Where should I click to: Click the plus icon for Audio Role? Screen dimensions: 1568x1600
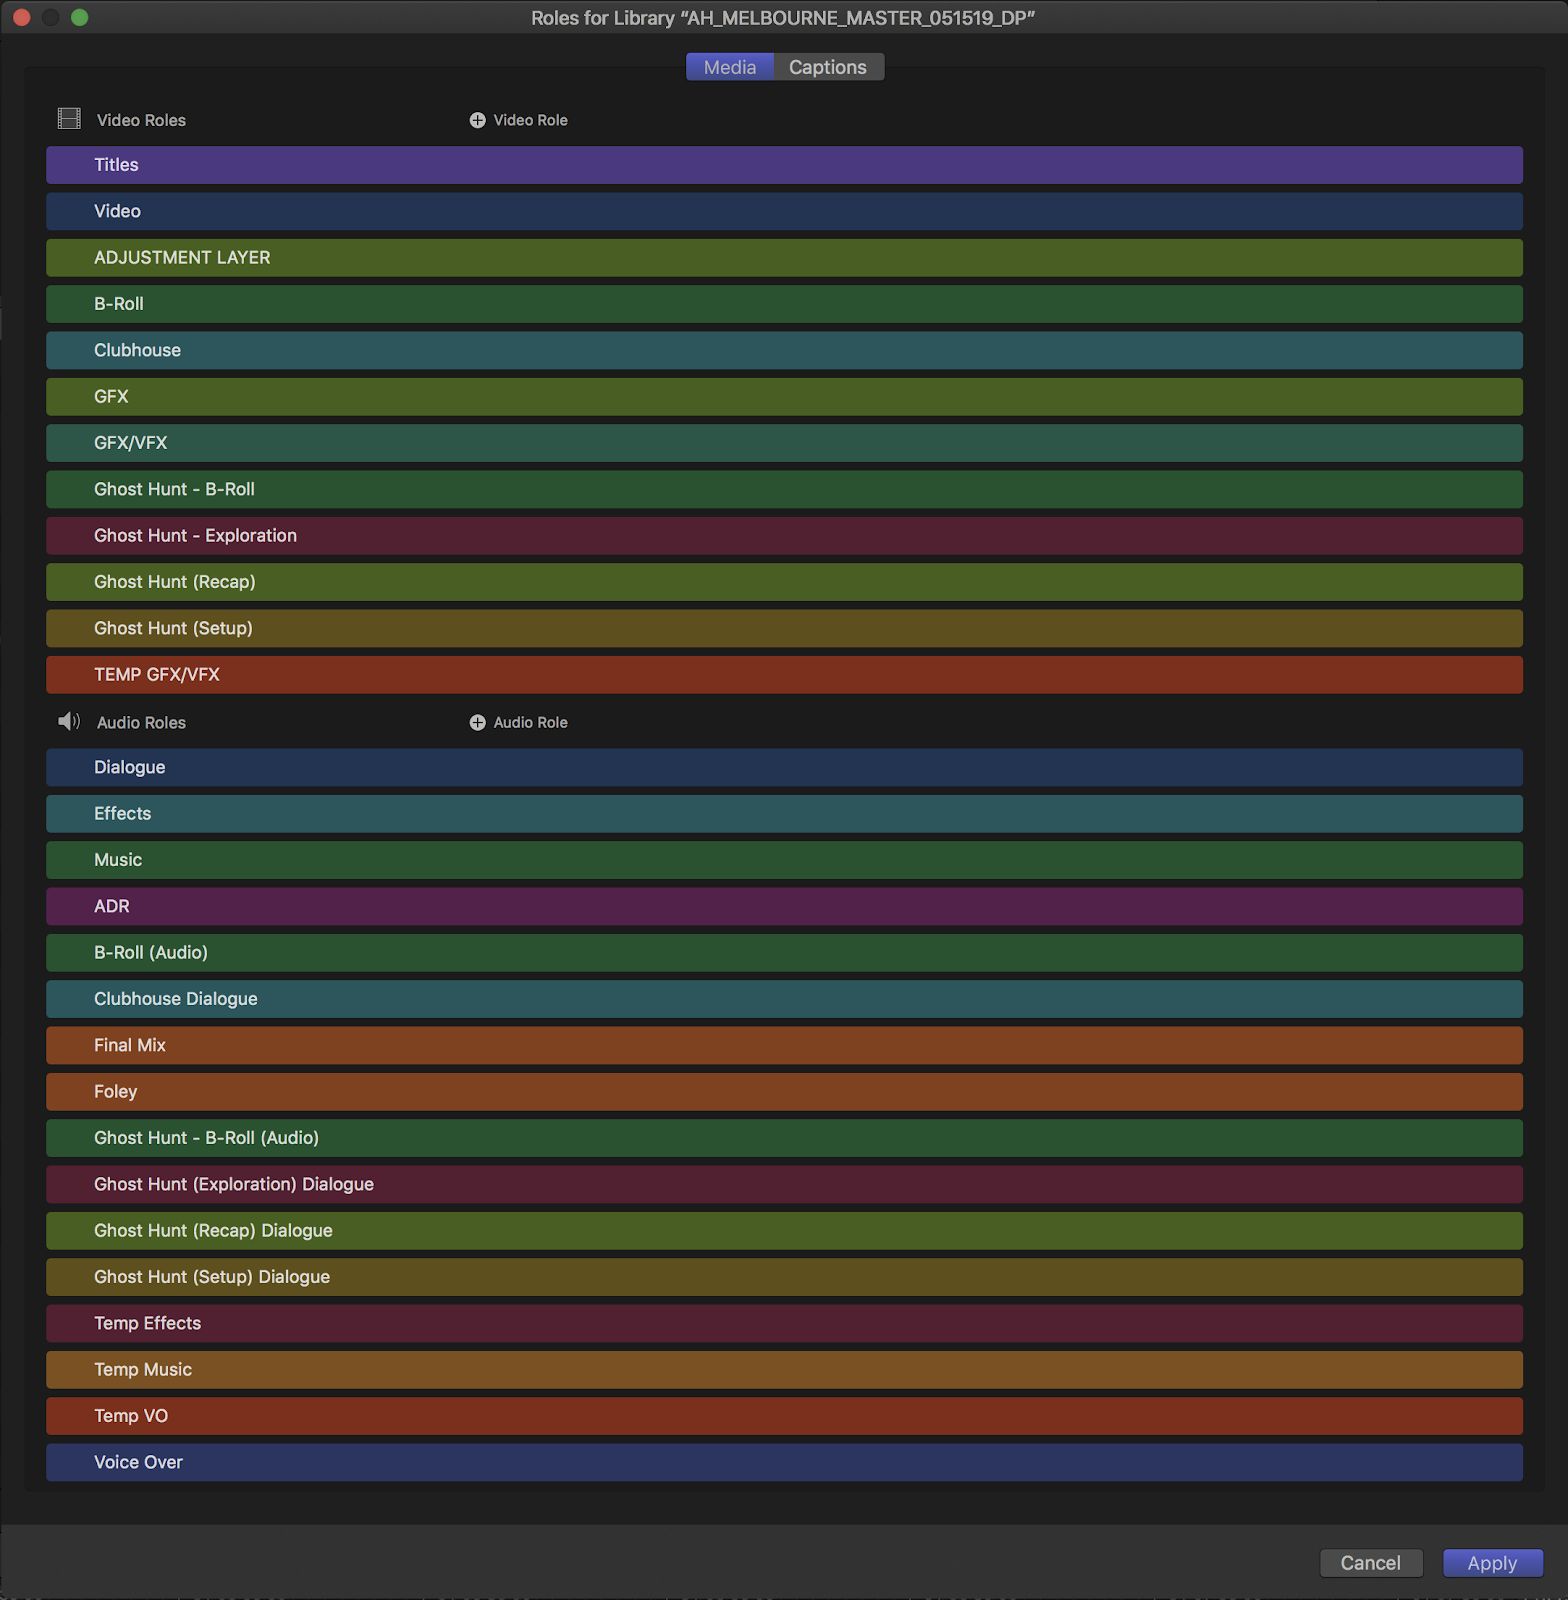(477, 722)
